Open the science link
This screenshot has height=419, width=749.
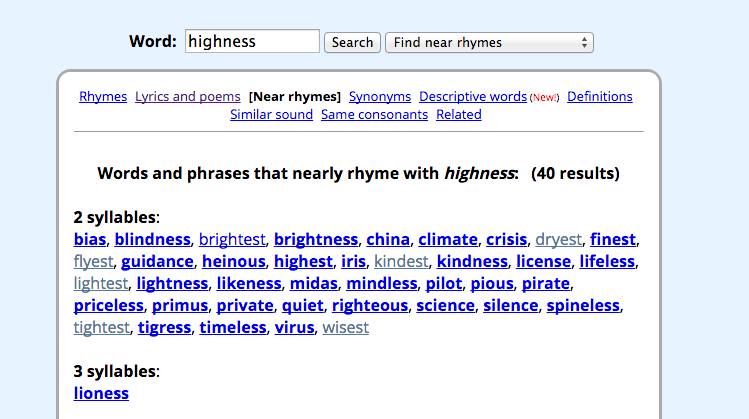point(445,305)
